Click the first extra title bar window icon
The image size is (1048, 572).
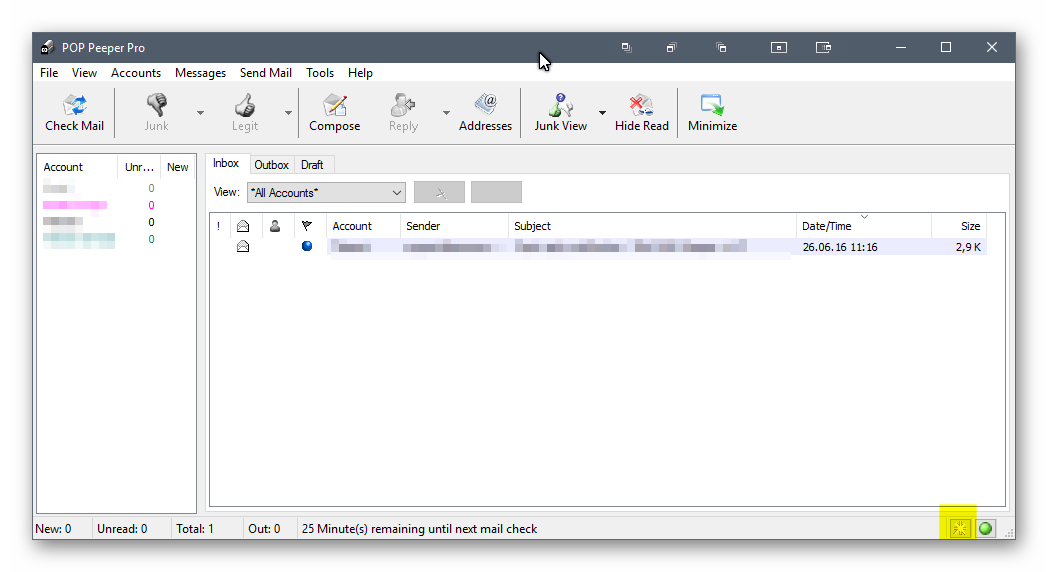point(626,47)
